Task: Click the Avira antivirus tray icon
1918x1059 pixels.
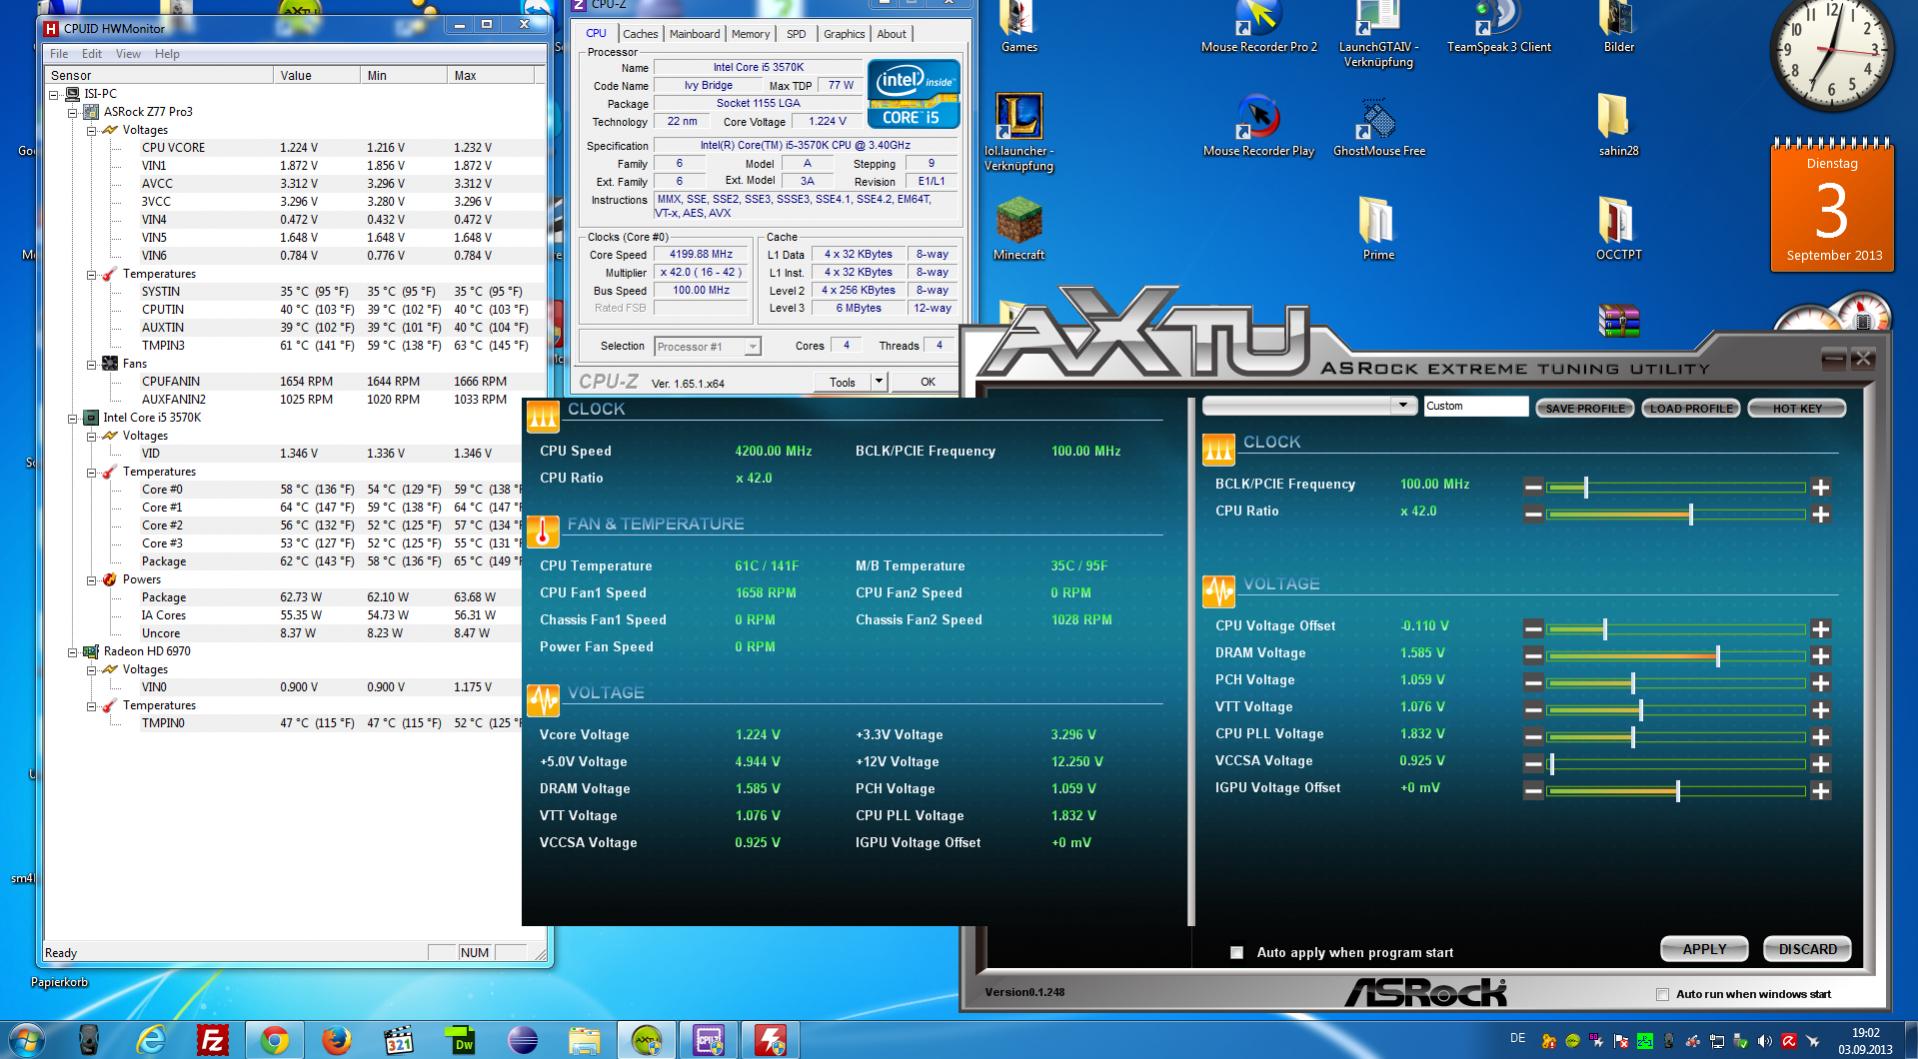Action: click(1789, 1041)
